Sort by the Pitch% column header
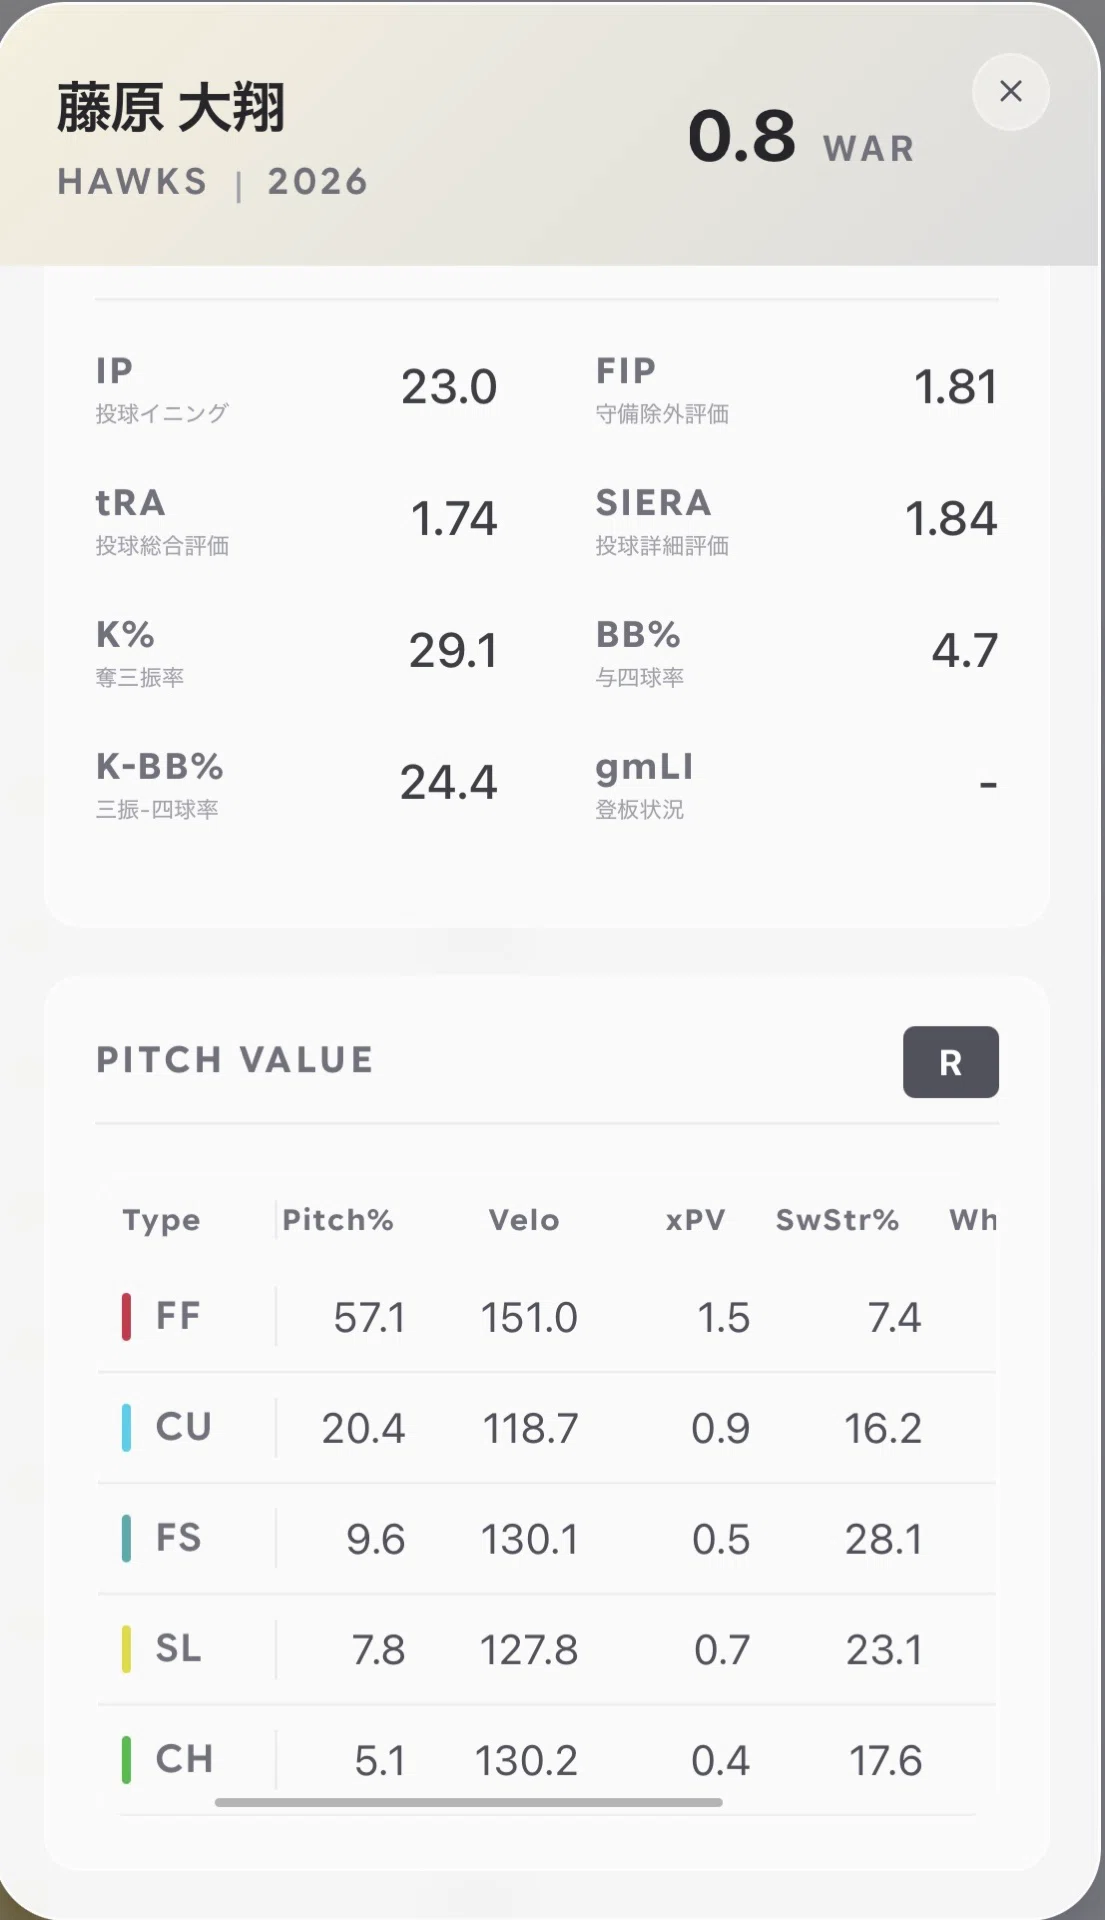The width and height of the screenshot is (1105, 1920). coord(338,1220)
